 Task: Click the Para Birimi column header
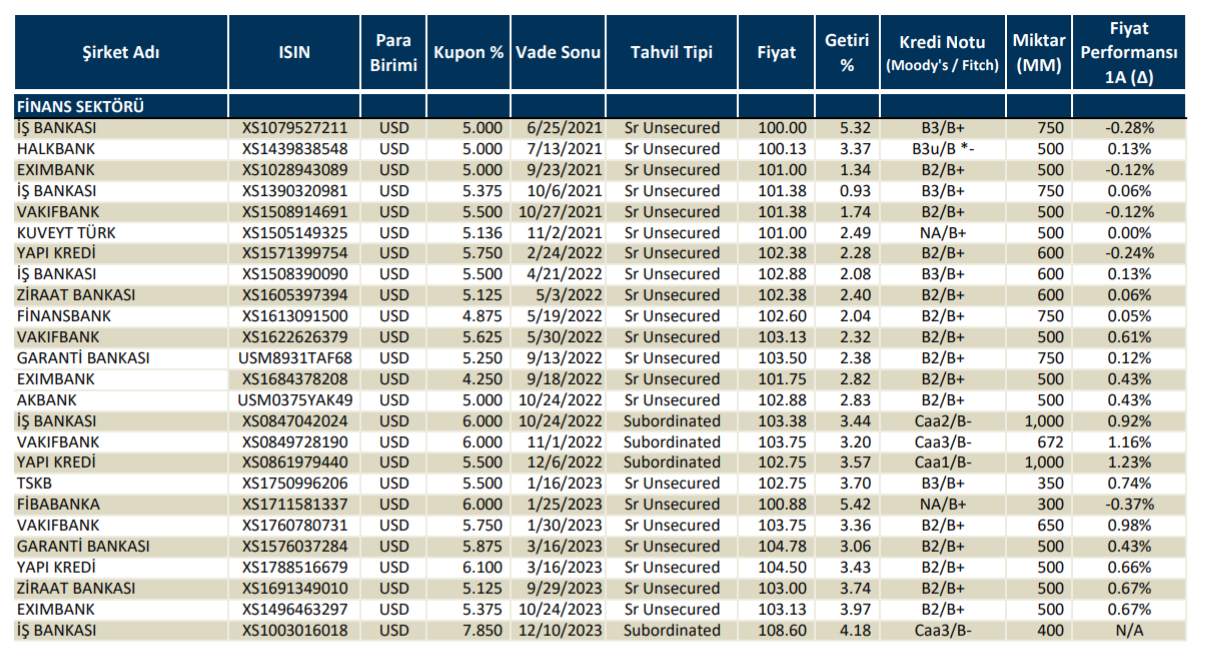[394, 53]
